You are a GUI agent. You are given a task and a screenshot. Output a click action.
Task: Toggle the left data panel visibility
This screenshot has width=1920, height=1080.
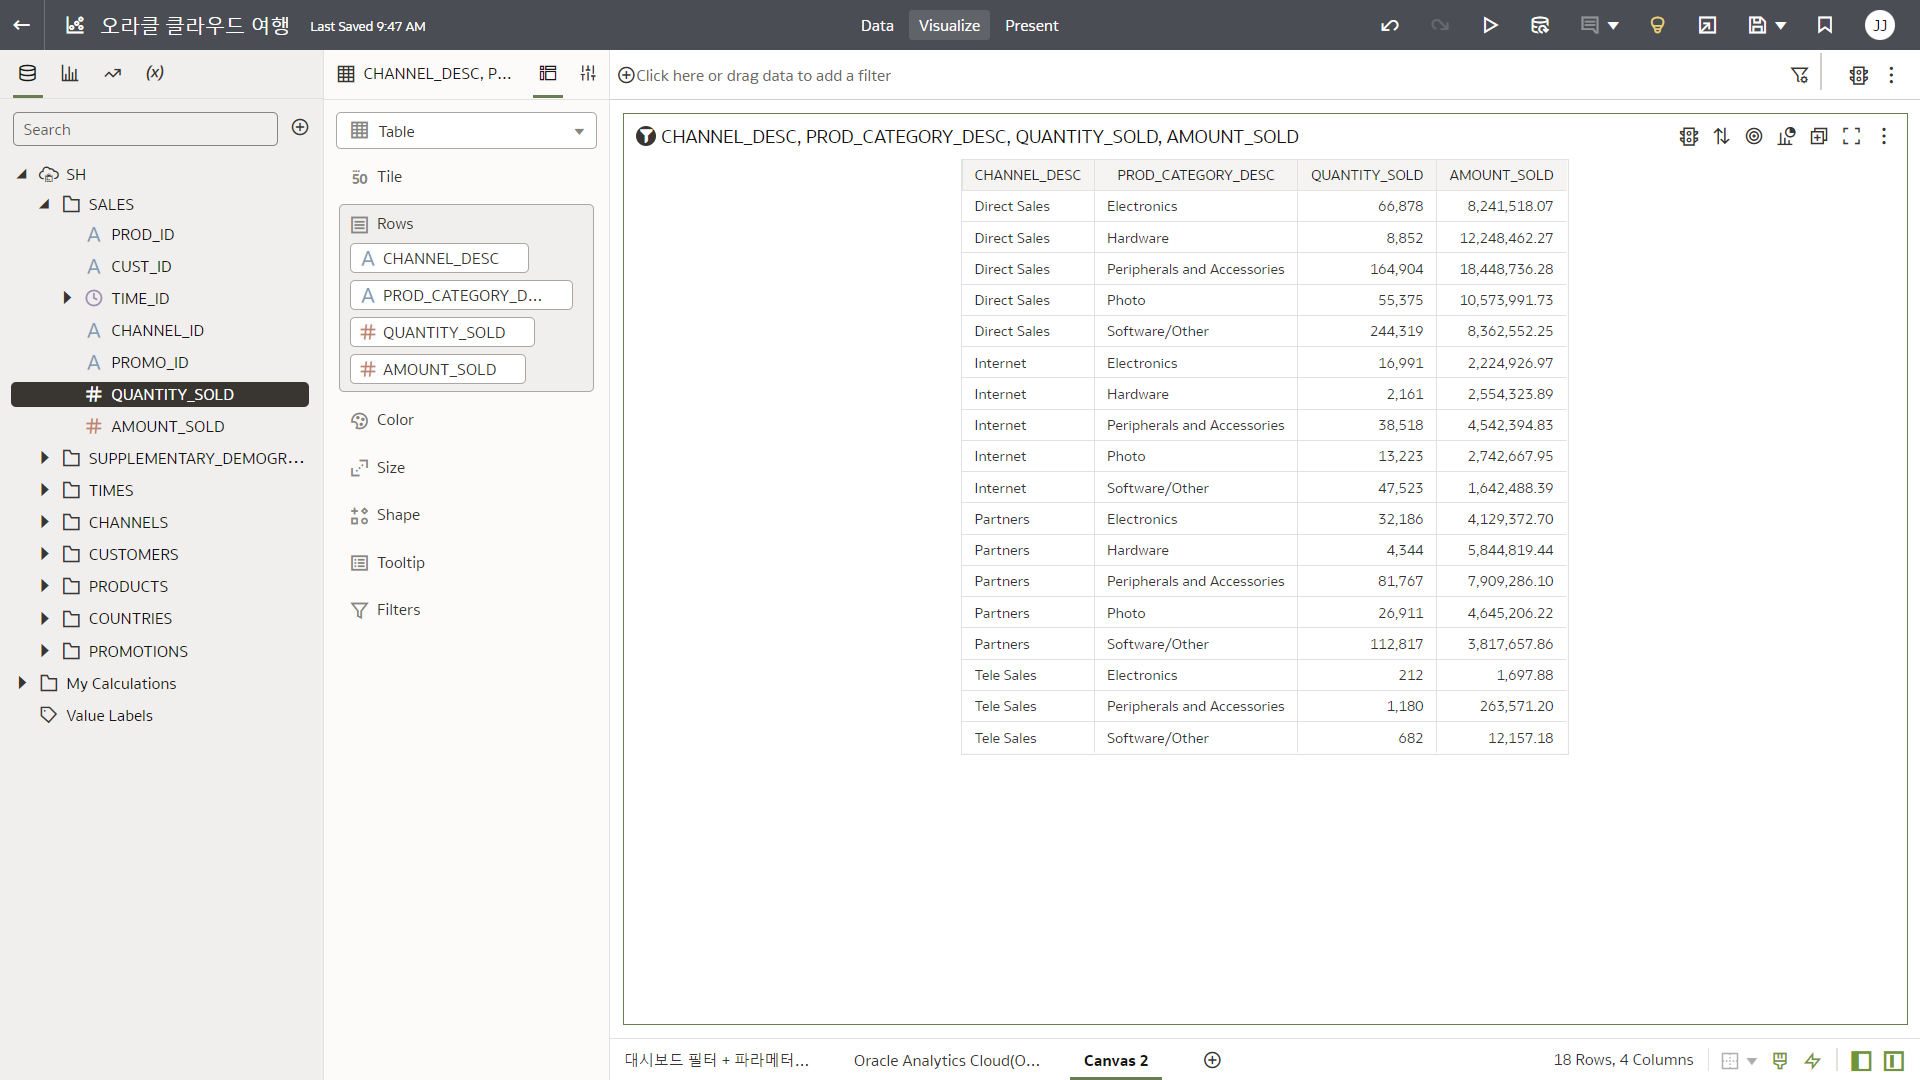[x=1861, y=1060]
